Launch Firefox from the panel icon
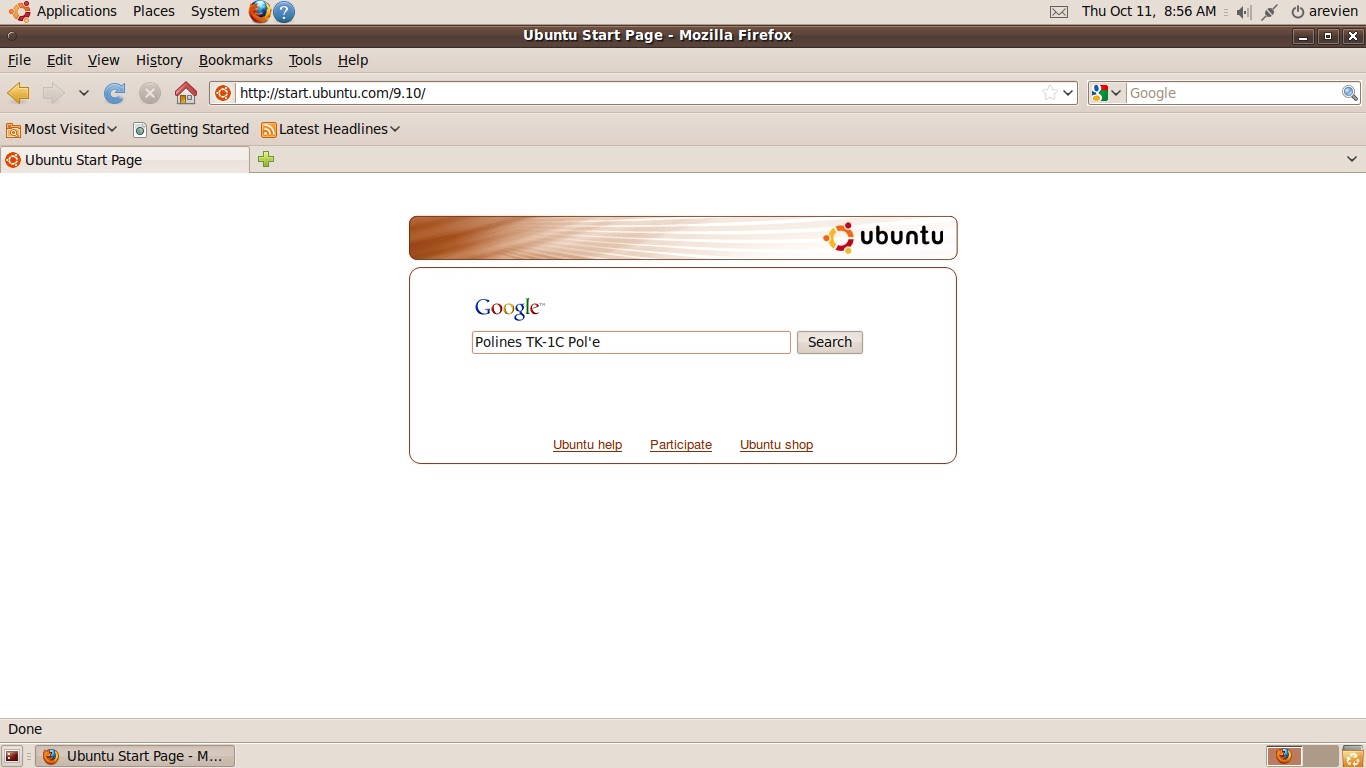 260,12
